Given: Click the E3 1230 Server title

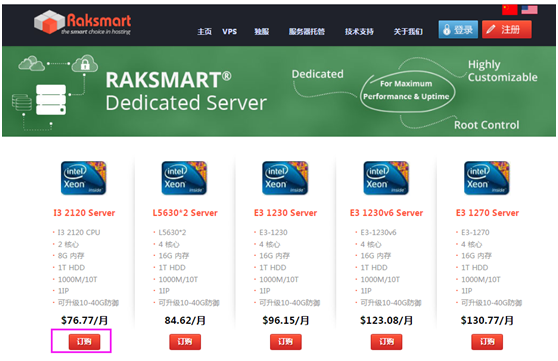Looking at the screenshot, I should click(285, 213).
